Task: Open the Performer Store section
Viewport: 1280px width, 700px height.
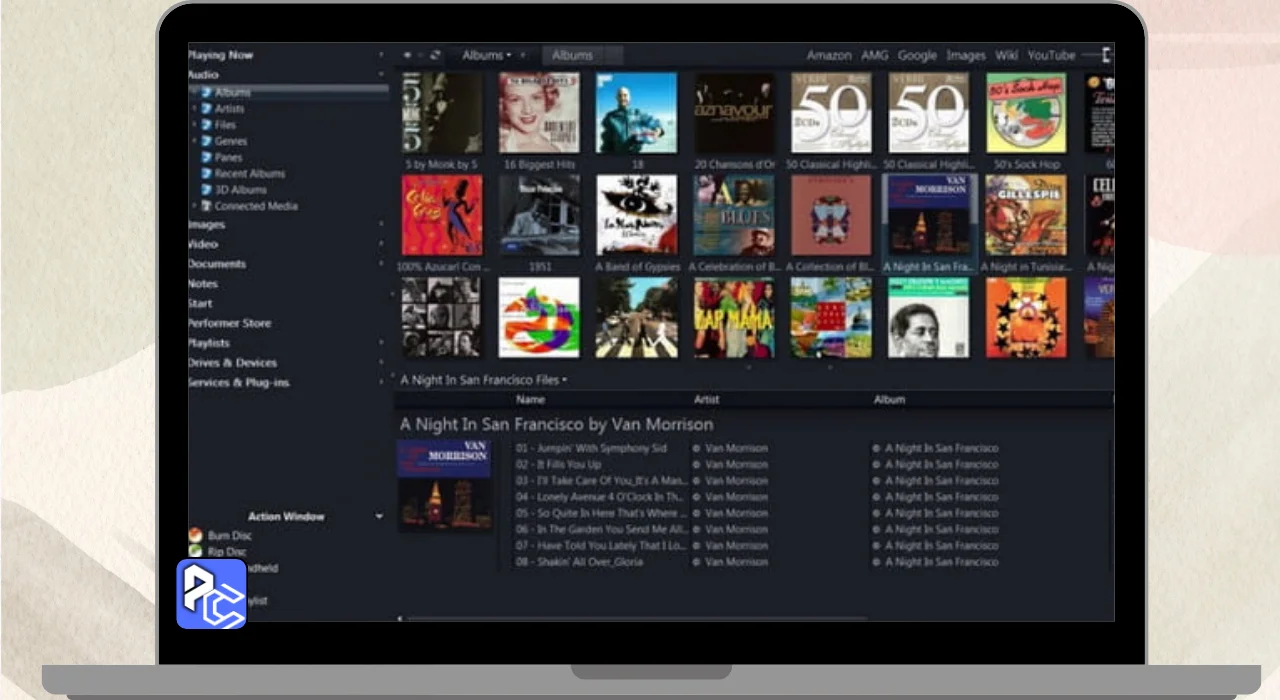Action: 229,323
